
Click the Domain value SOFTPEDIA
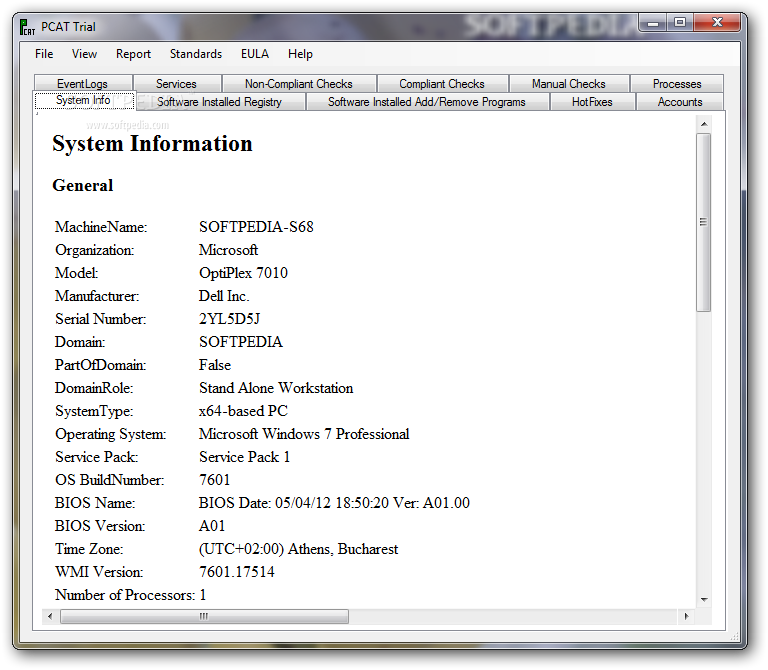(x=241, y=342)
